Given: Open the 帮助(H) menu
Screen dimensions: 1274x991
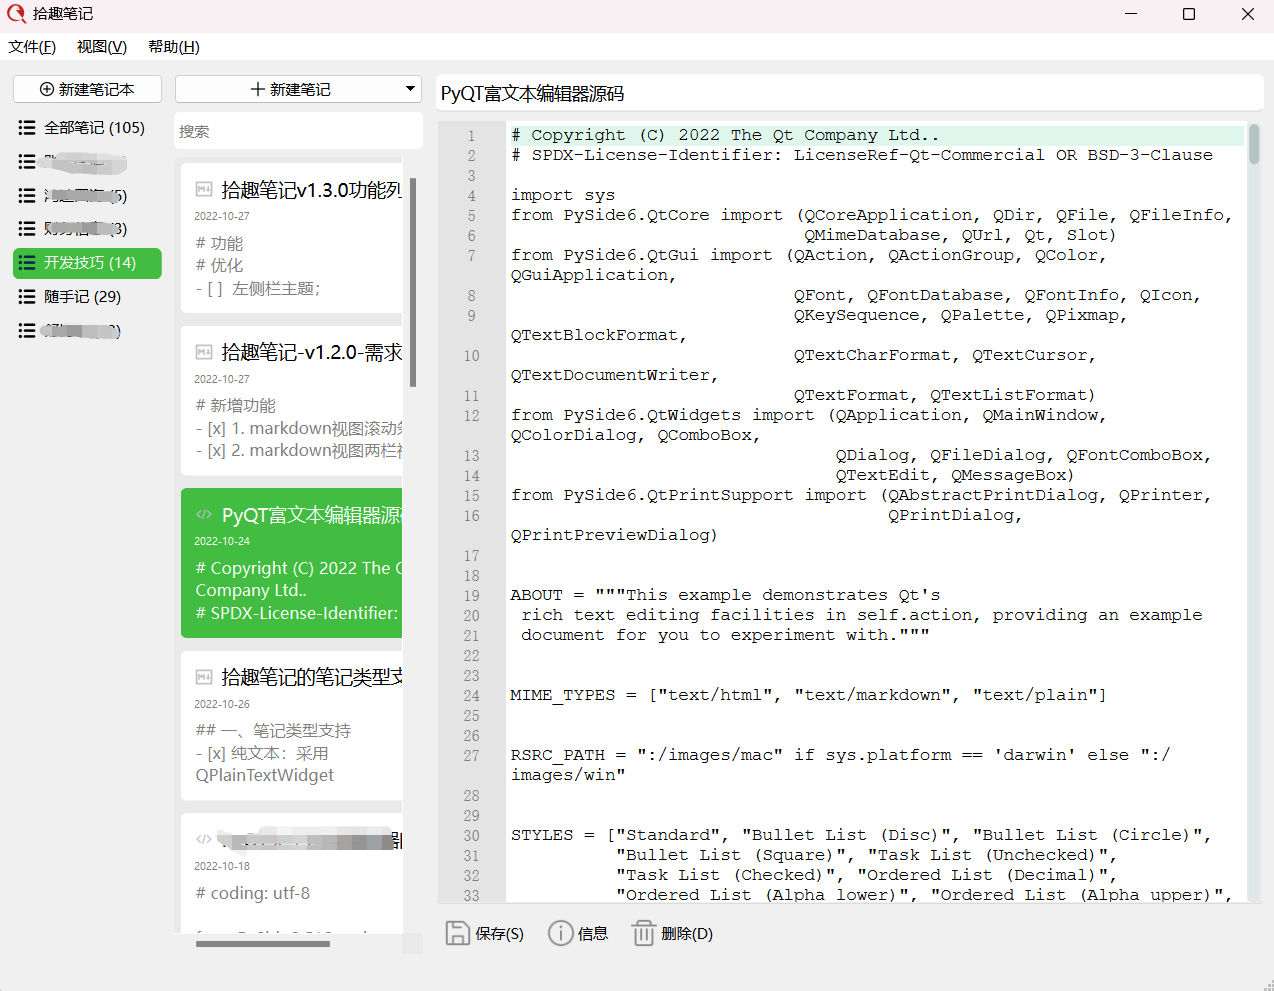Looking at the screenshot, I should [174, 47].
